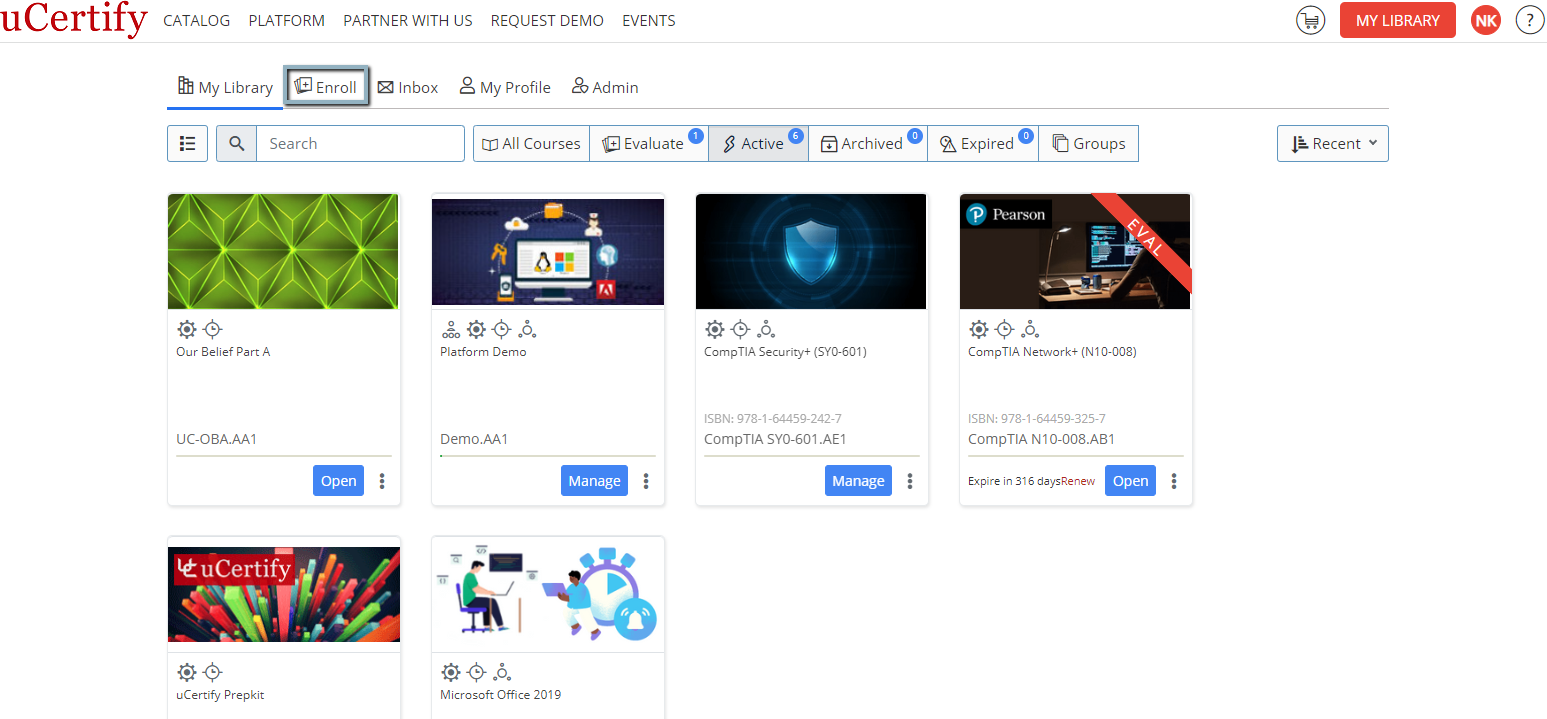Open the Our Belief Part A course
The image size is (1547, 719).
pyautogui.click(x=338, y=481)
